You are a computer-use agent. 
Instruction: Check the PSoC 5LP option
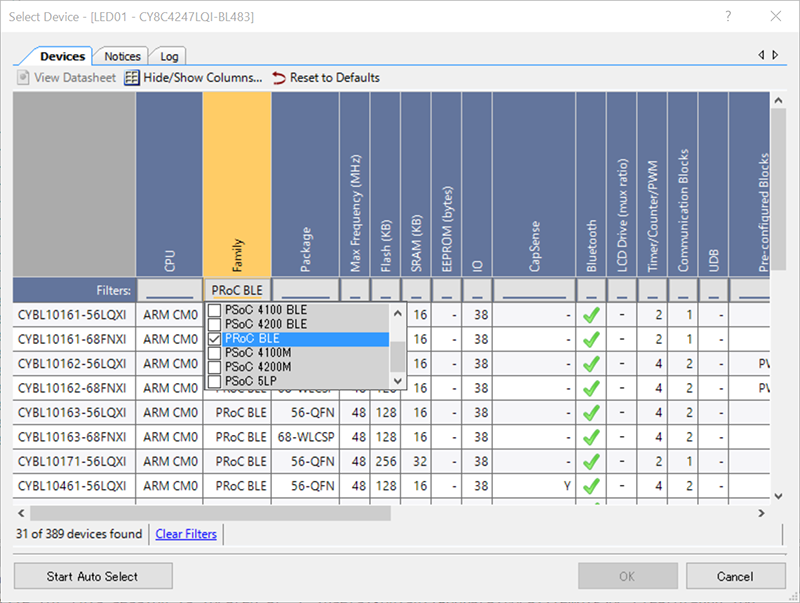(x=215, y=382)
